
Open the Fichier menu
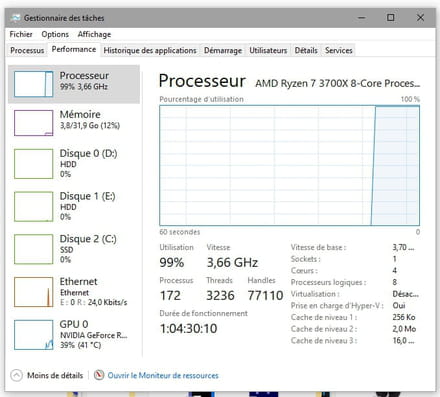[x=21, y=34]
